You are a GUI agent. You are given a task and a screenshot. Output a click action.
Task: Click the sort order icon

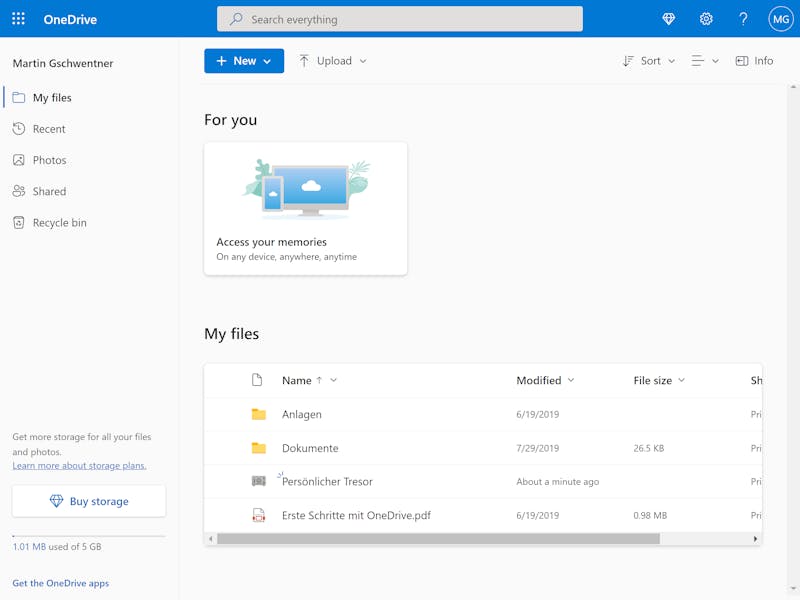(628, 61)
